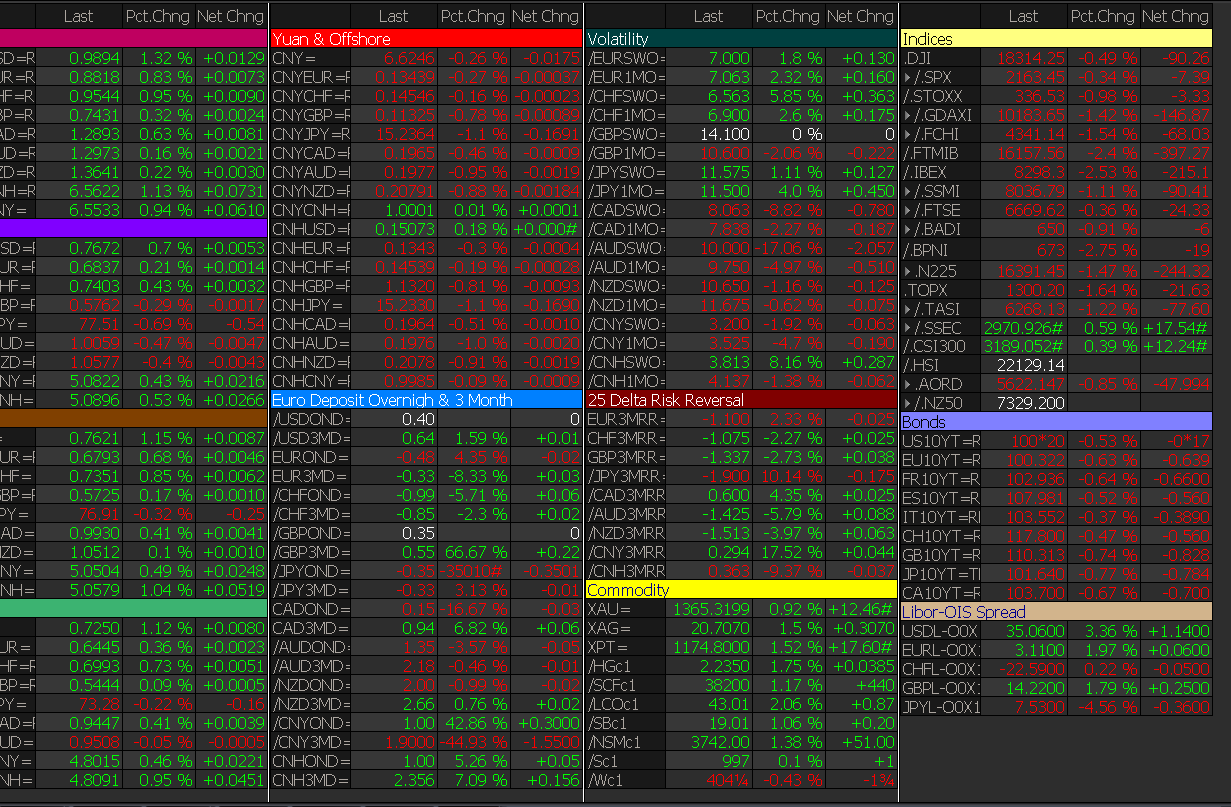
Task: Click the CNH3MD= deposit rate label
Action: tap(310, 780)
